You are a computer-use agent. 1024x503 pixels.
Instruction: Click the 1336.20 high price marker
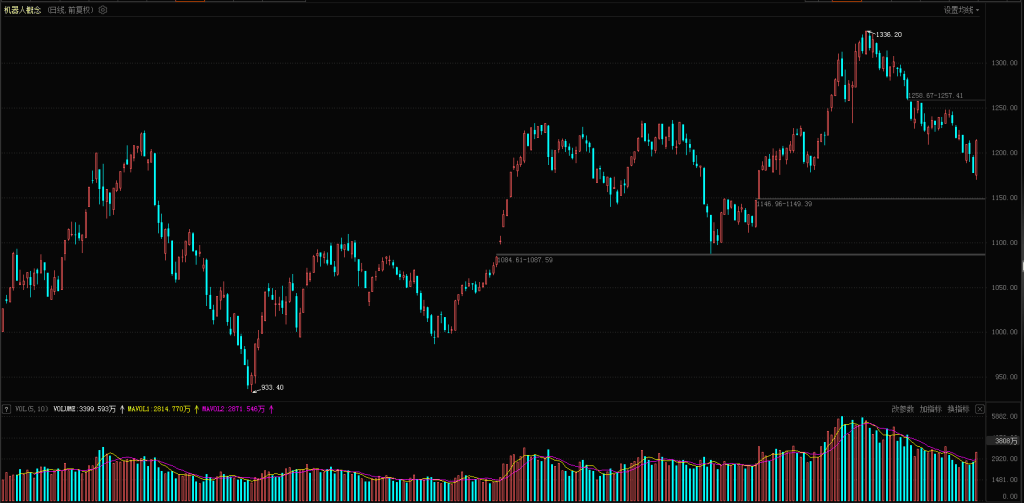887,35
